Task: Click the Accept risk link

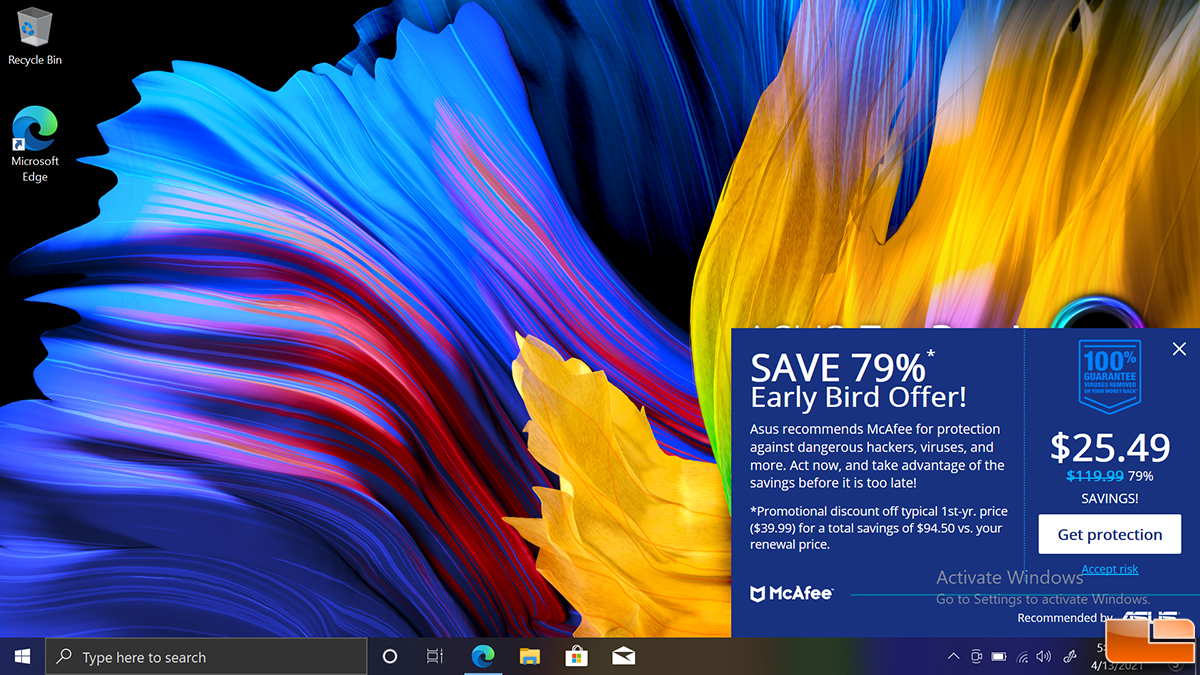Action: click(x=1110, y=569)
